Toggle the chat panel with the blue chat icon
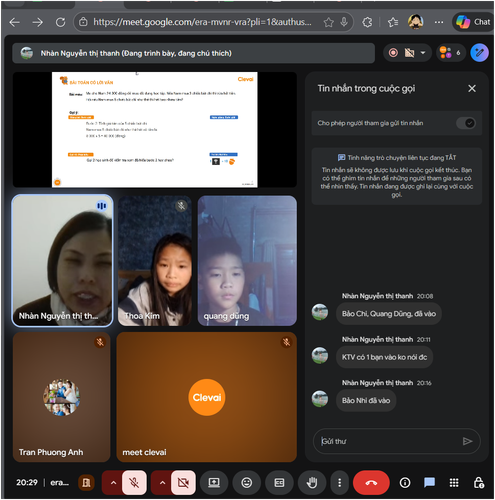 429,482
